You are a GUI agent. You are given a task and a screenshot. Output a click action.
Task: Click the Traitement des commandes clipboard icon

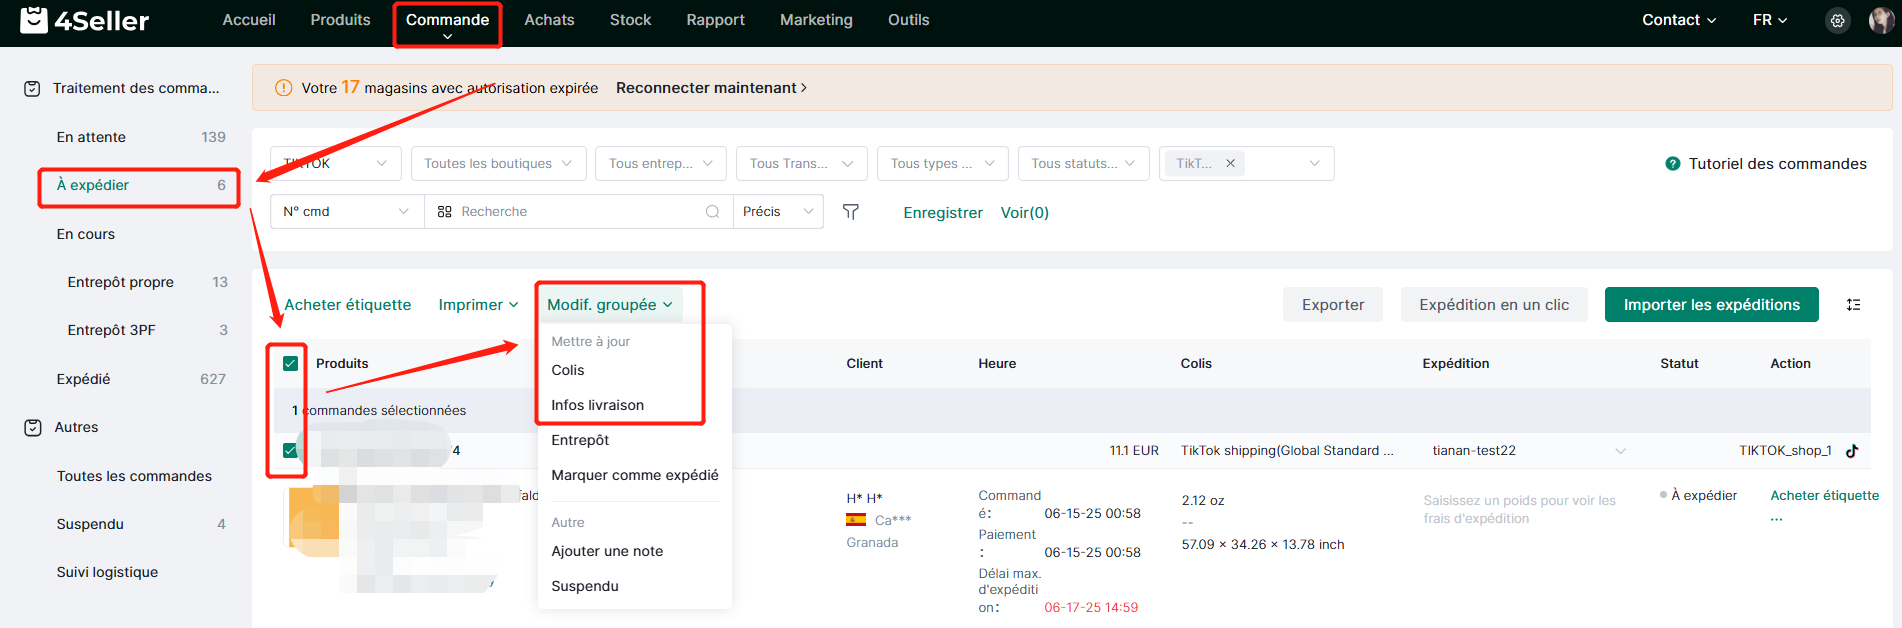tap(32, 89)
